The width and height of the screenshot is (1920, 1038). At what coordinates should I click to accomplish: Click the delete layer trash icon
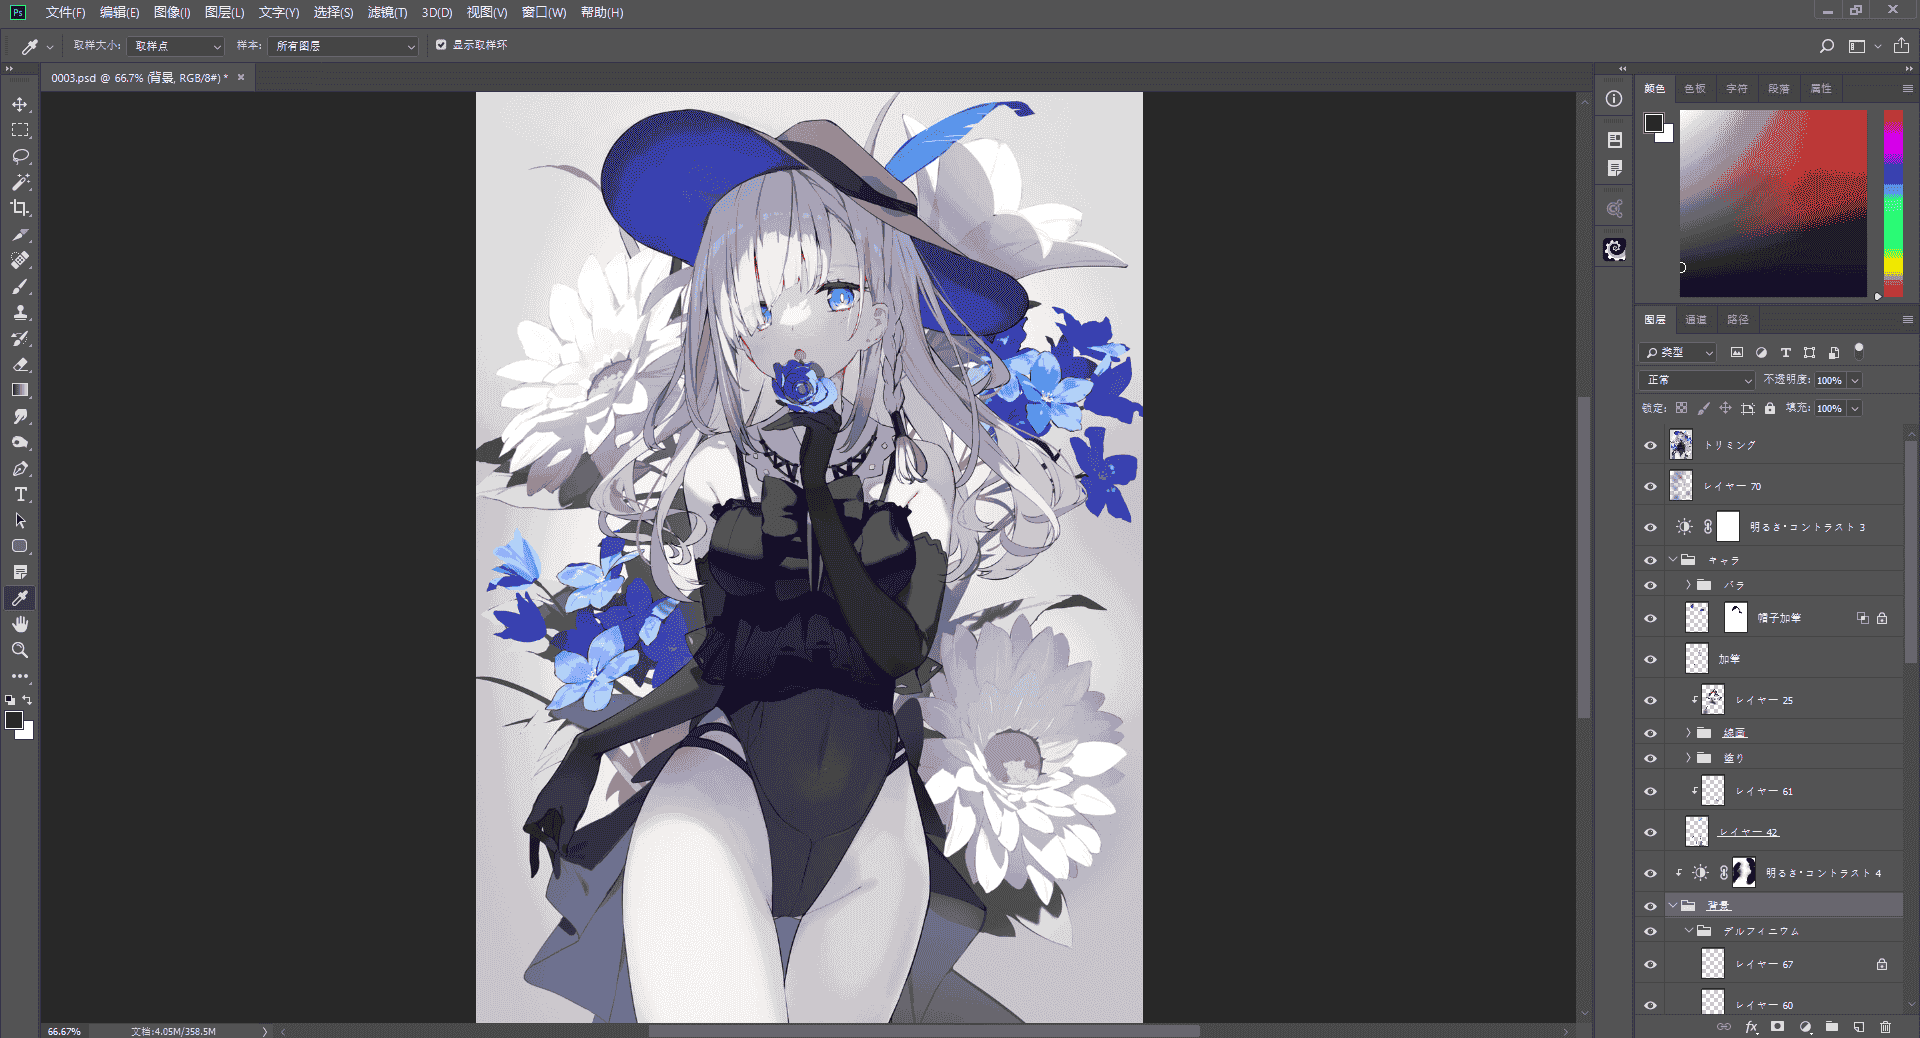click(1885, 1026)
